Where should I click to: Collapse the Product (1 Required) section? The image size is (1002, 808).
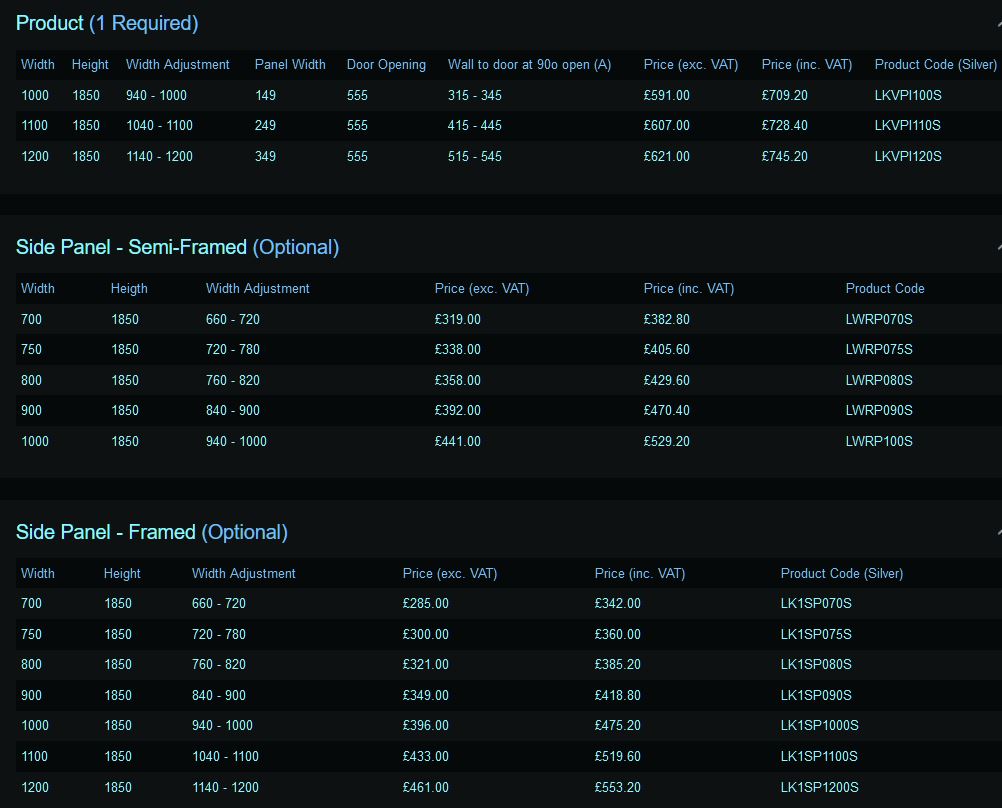click(x=998, y=23)
